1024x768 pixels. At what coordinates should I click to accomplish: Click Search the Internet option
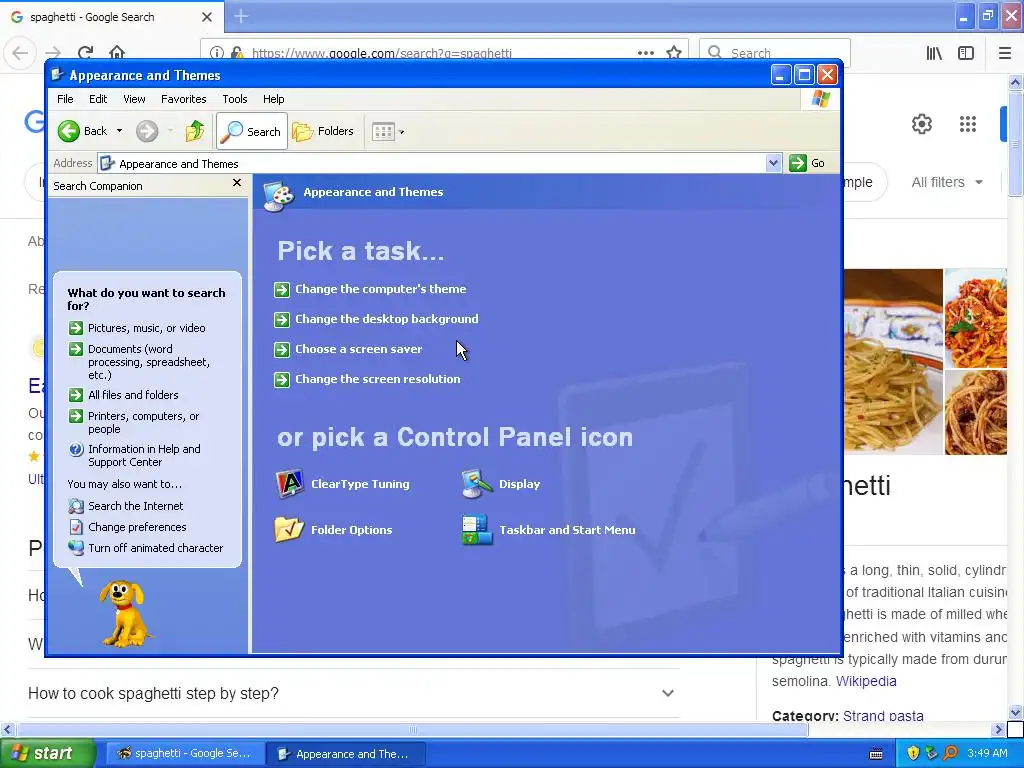[x=136, y=506]
